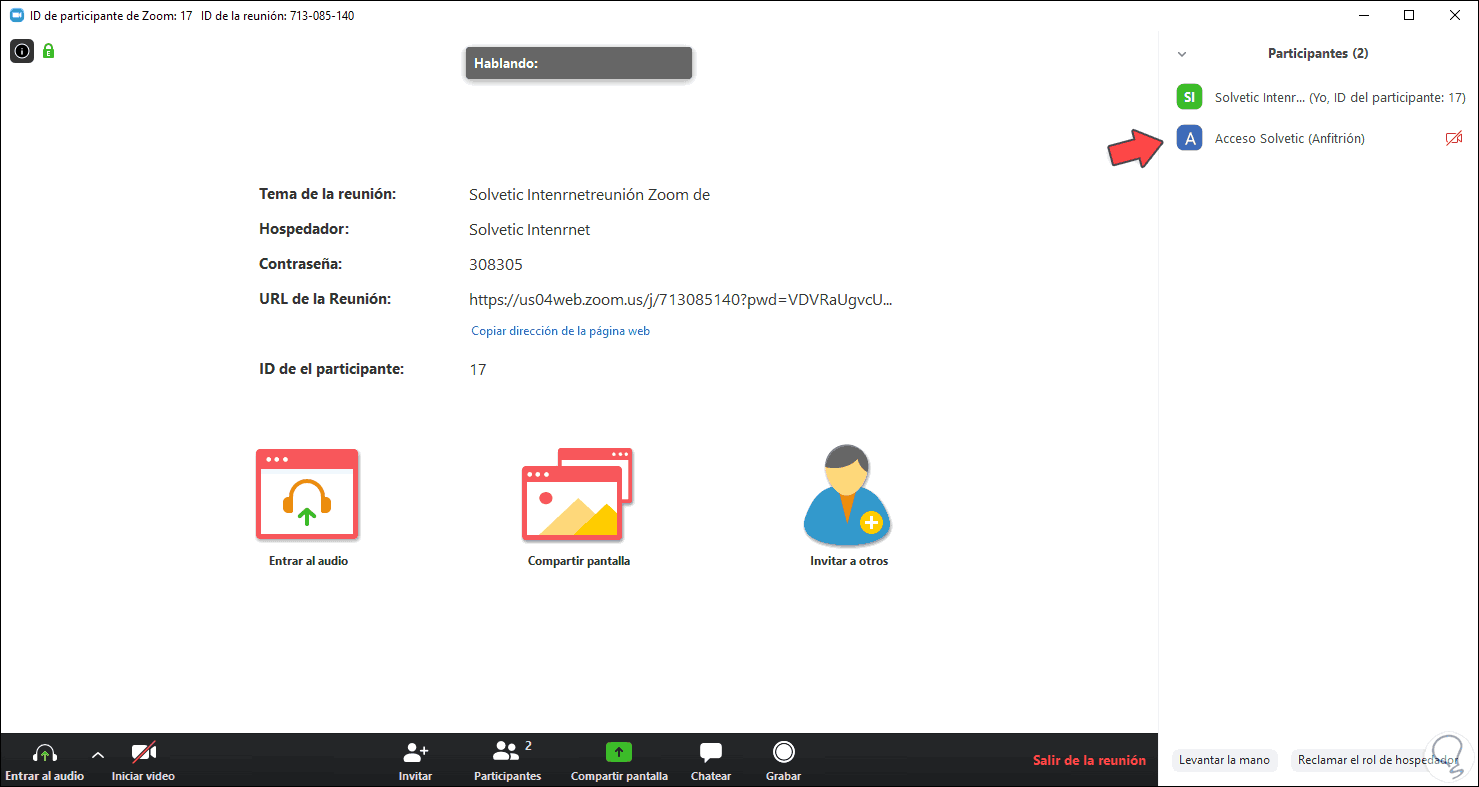Viewport: 1479px width, 787px height.
Task: Select participant Acceso Solvetic (Anfitrión)
Action: tap(1318, 138)
